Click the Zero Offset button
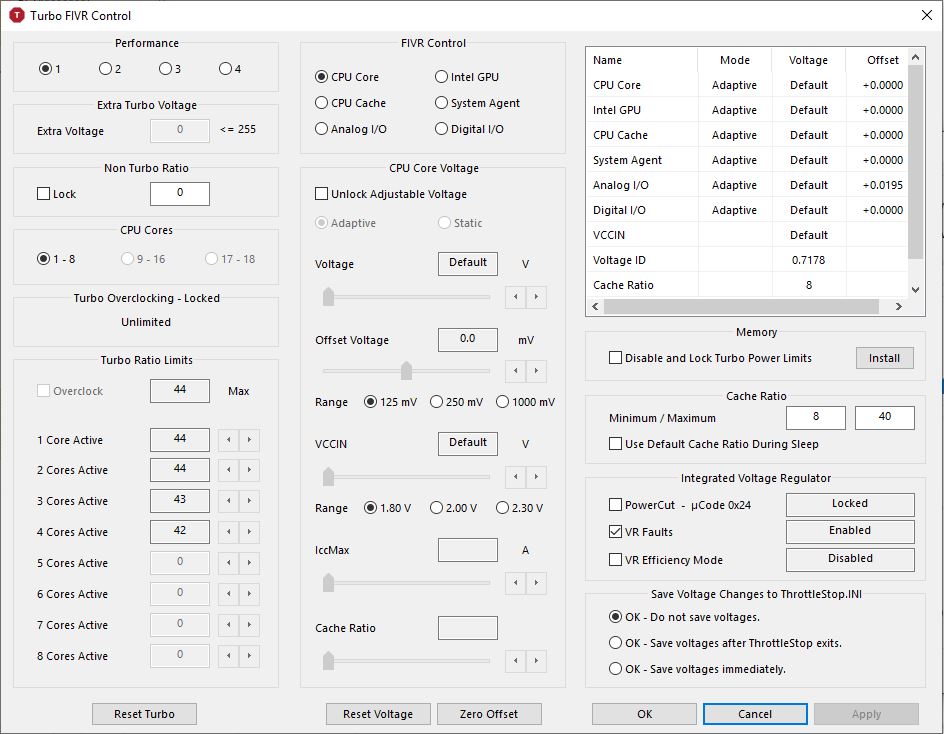944x734 pixels. coord(489,714)
